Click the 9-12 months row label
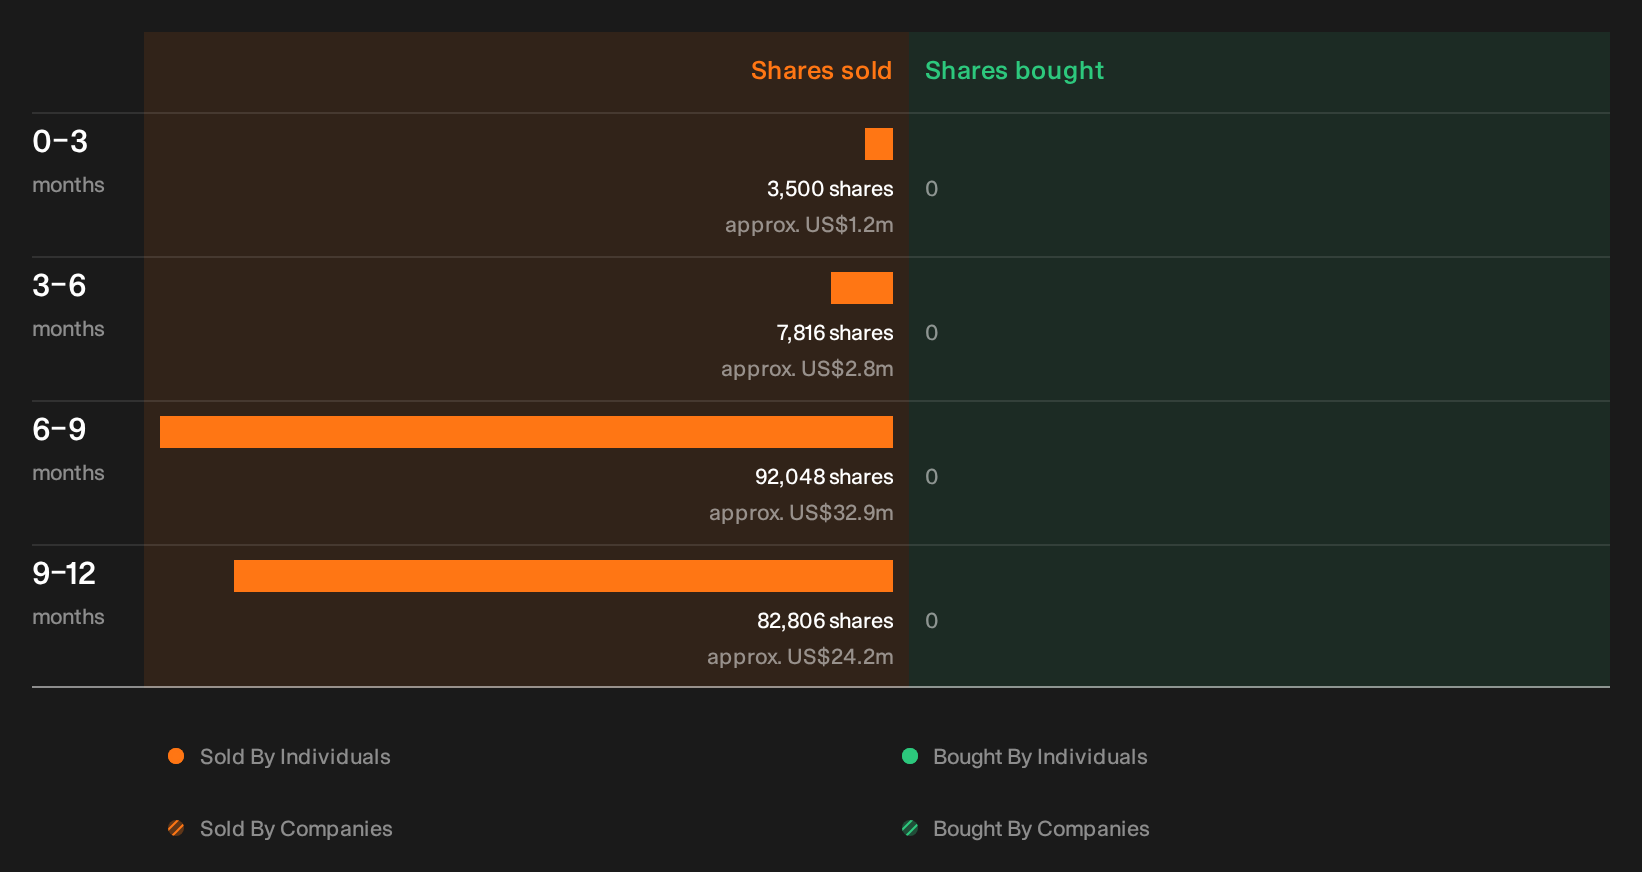Image resolution: width=1642 pixels, height=872 pixels. [x=68, y=593]
